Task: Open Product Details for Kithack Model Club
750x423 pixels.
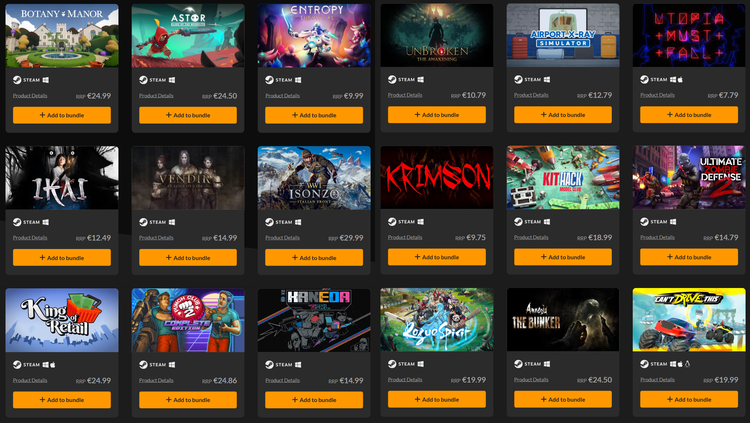Action: tap(531, 237)
